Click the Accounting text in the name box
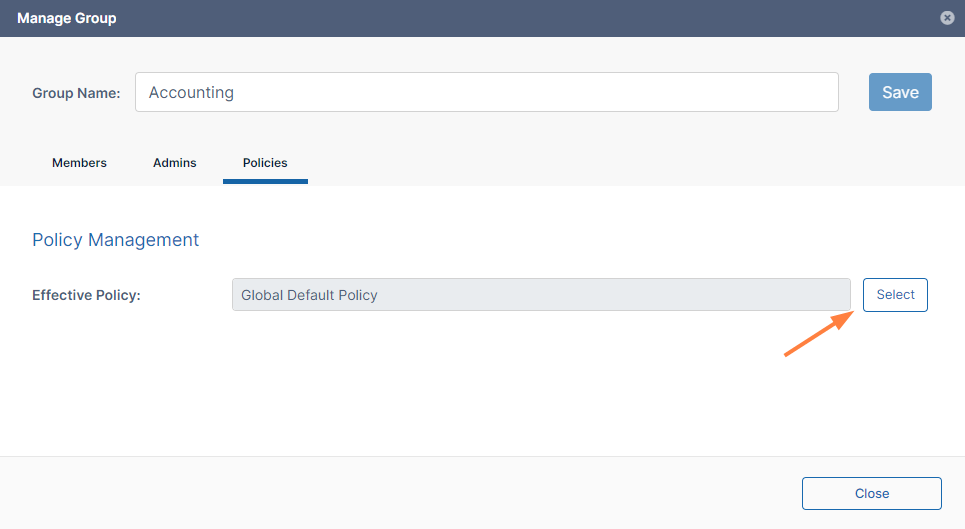Viewport: 965px width, 529px height. (191, 92)
